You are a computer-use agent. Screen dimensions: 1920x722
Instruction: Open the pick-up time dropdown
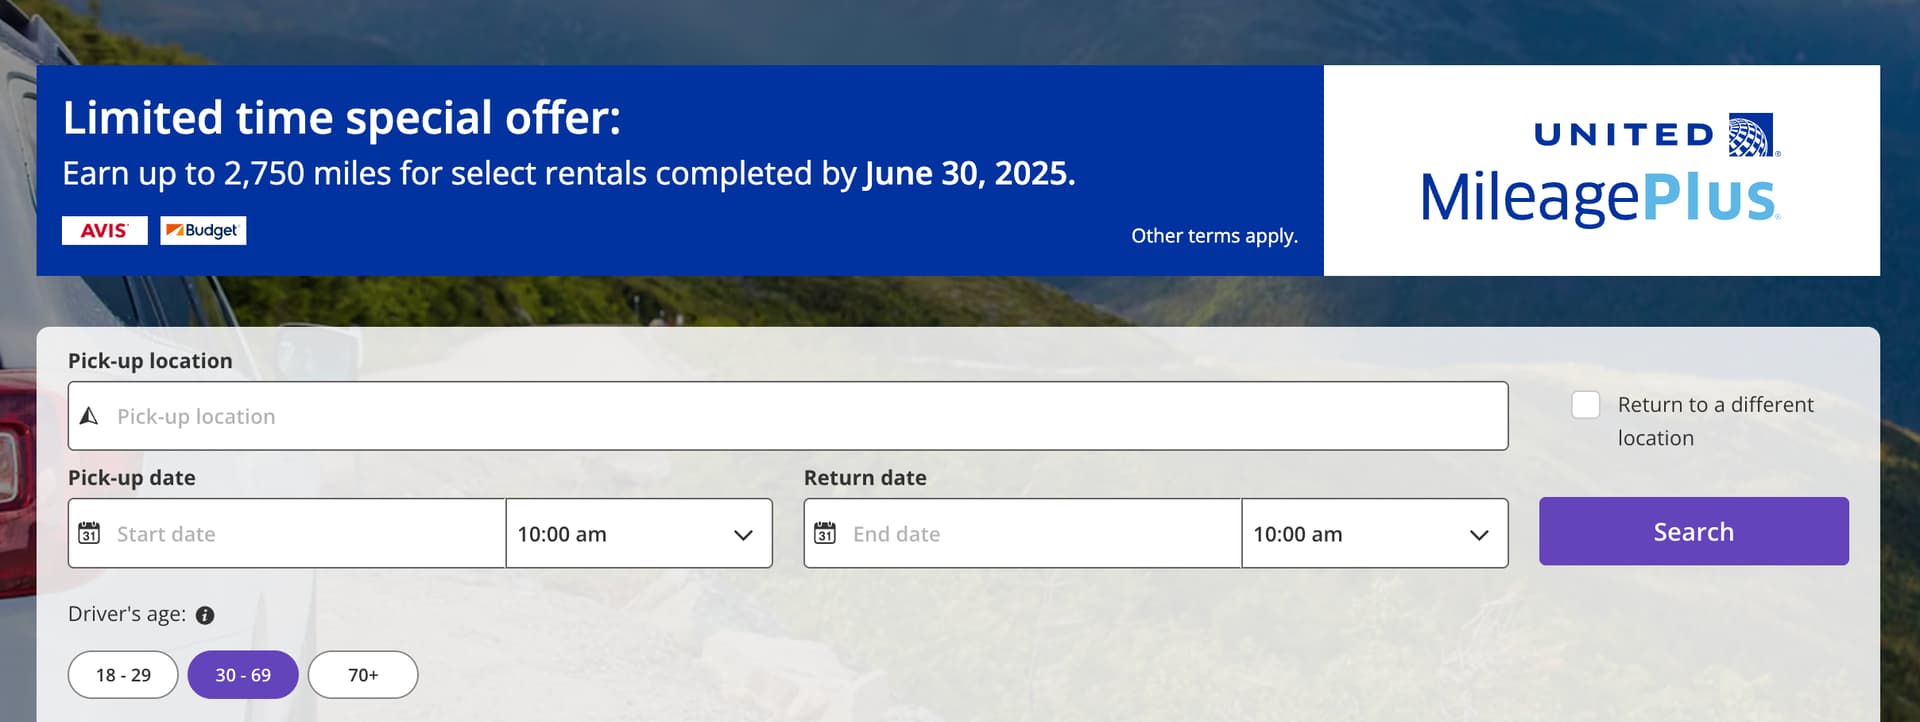pos(639,534)
